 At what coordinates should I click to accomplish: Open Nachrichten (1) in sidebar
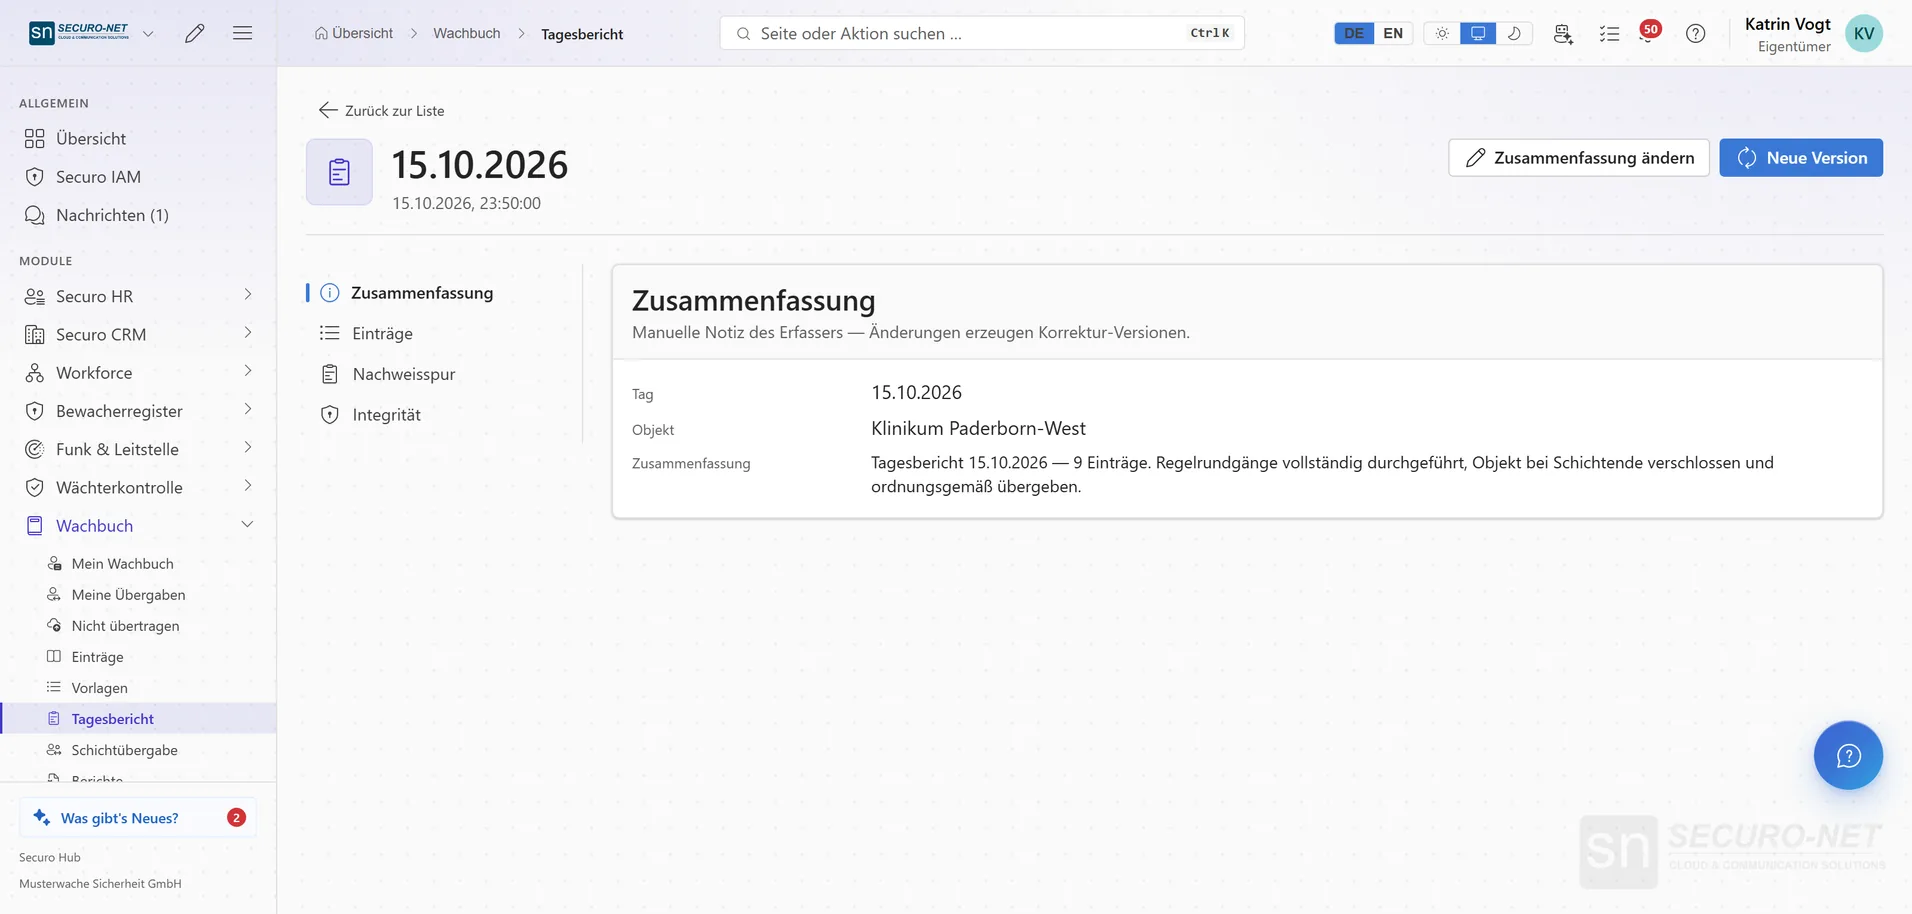coord(138,215)
